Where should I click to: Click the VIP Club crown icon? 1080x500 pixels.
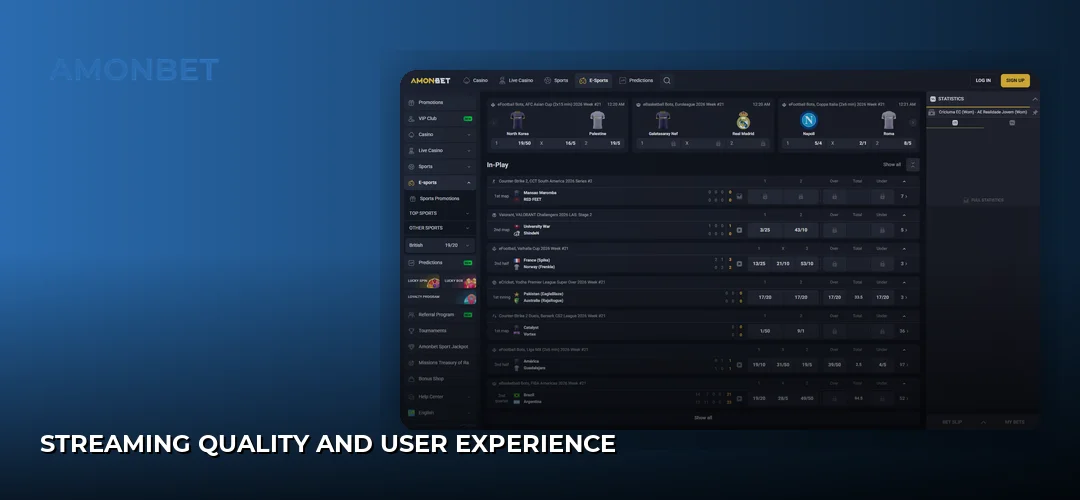click(x=411, y=118)
